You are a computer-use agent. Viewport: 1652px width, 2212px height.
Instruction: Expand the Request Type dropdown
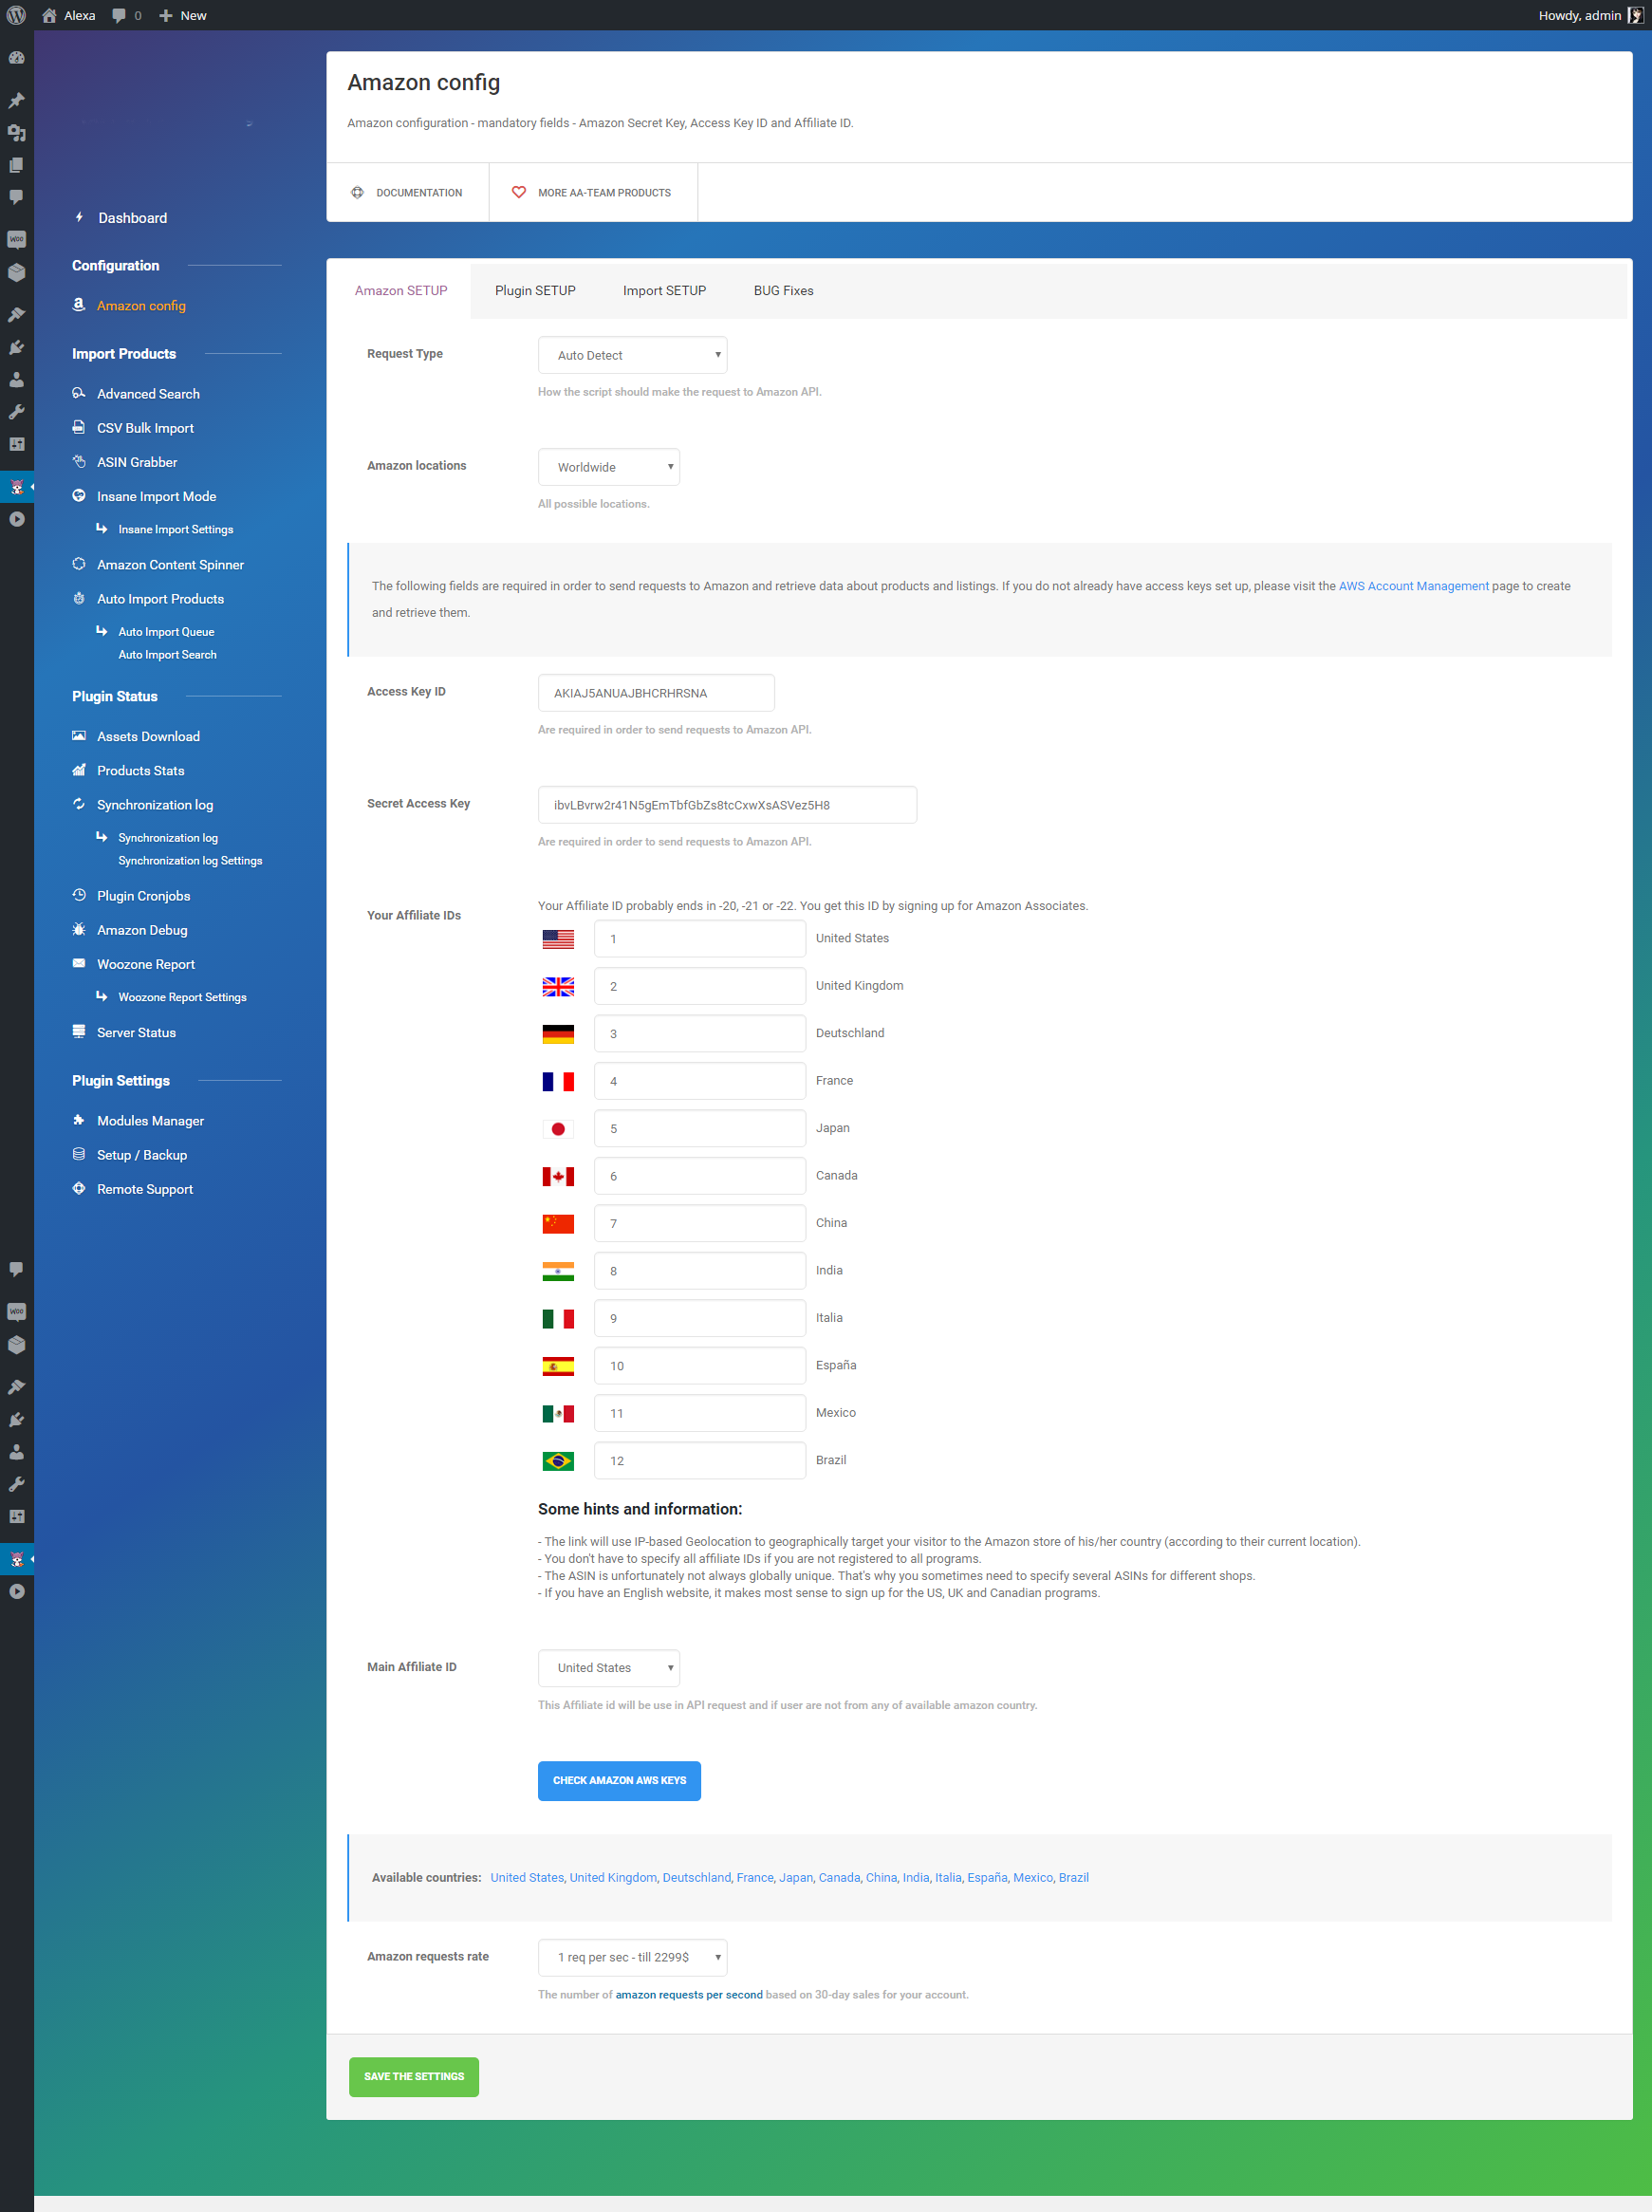point(632,355)
